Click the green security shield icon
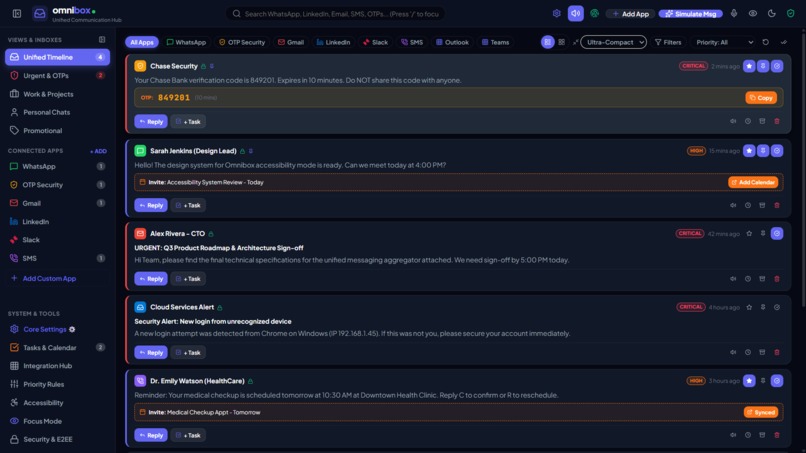Image resolution: width=806 pixels, height=453 pixels. 791,13
